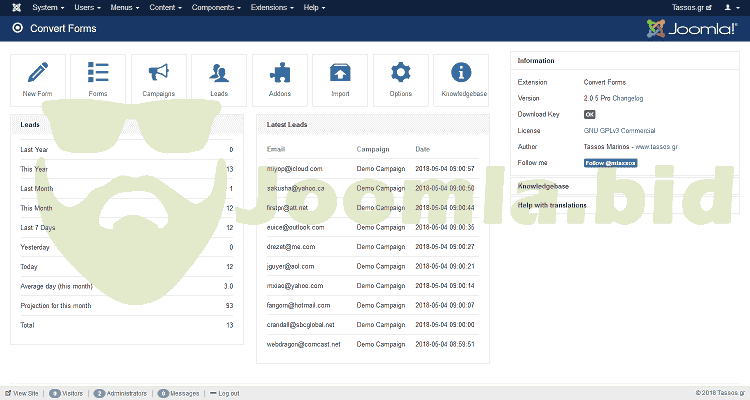
Task: Click Follow @mtascos Twitter button
Action: point(610,162)
